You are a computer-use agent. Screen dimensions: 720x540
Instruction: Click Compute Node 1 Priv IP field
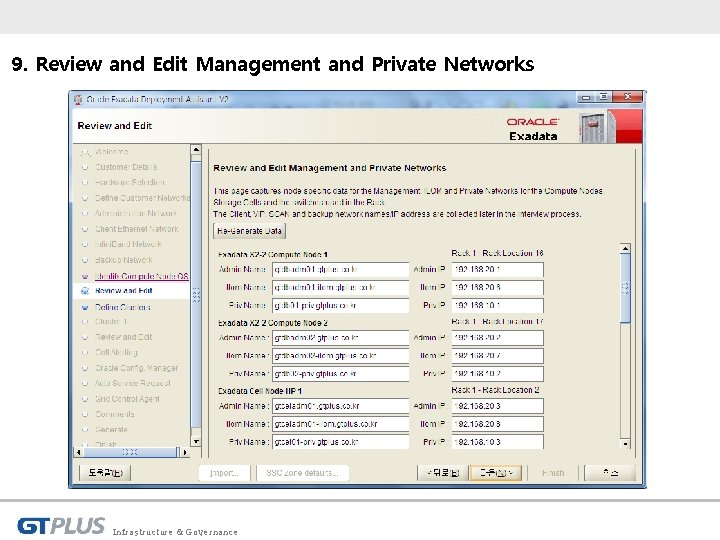[498, 305]
